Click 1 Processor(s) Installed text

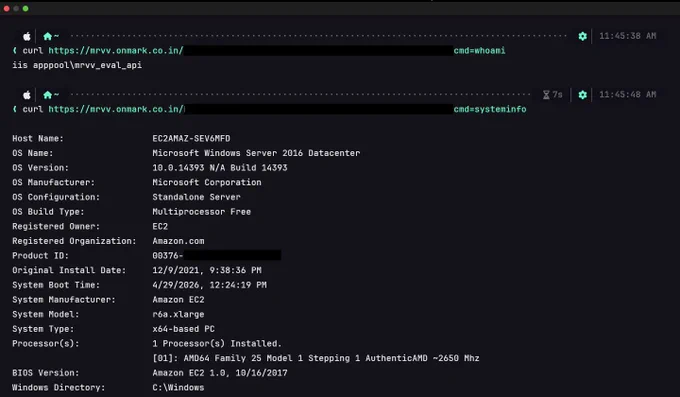217,344
